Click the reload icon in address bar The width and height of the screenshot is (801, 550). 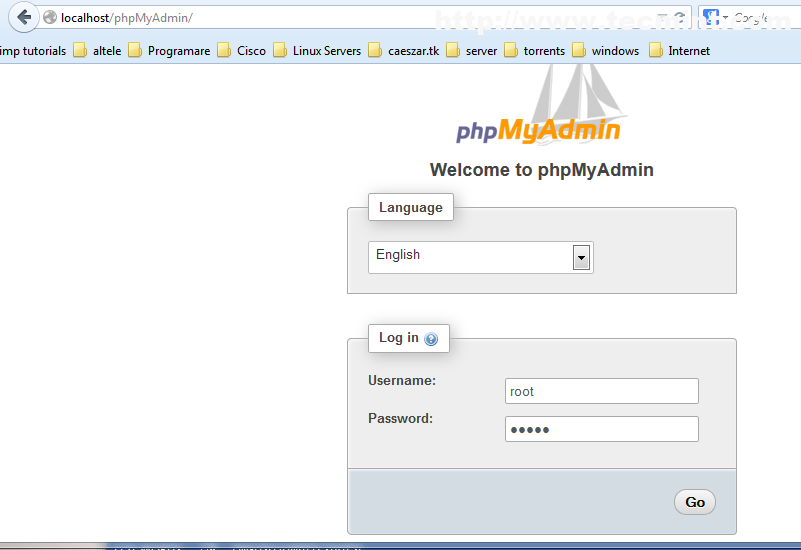tap(679, 18)
